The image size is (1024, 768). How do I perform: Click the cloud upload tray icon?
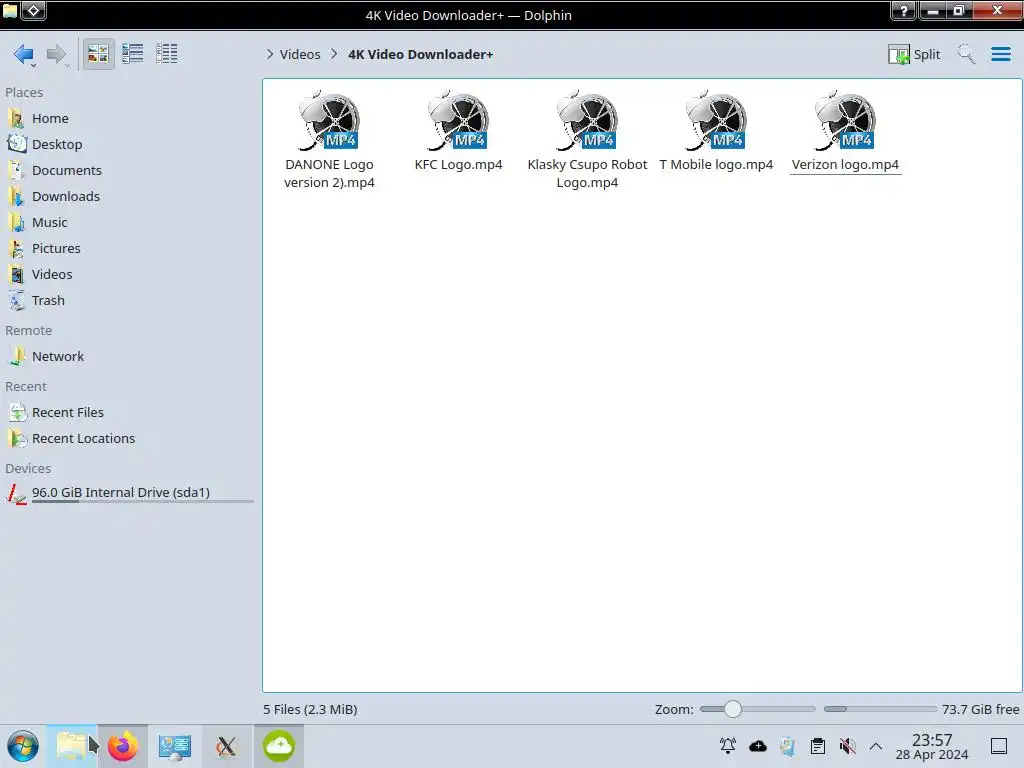pos(758,746)
